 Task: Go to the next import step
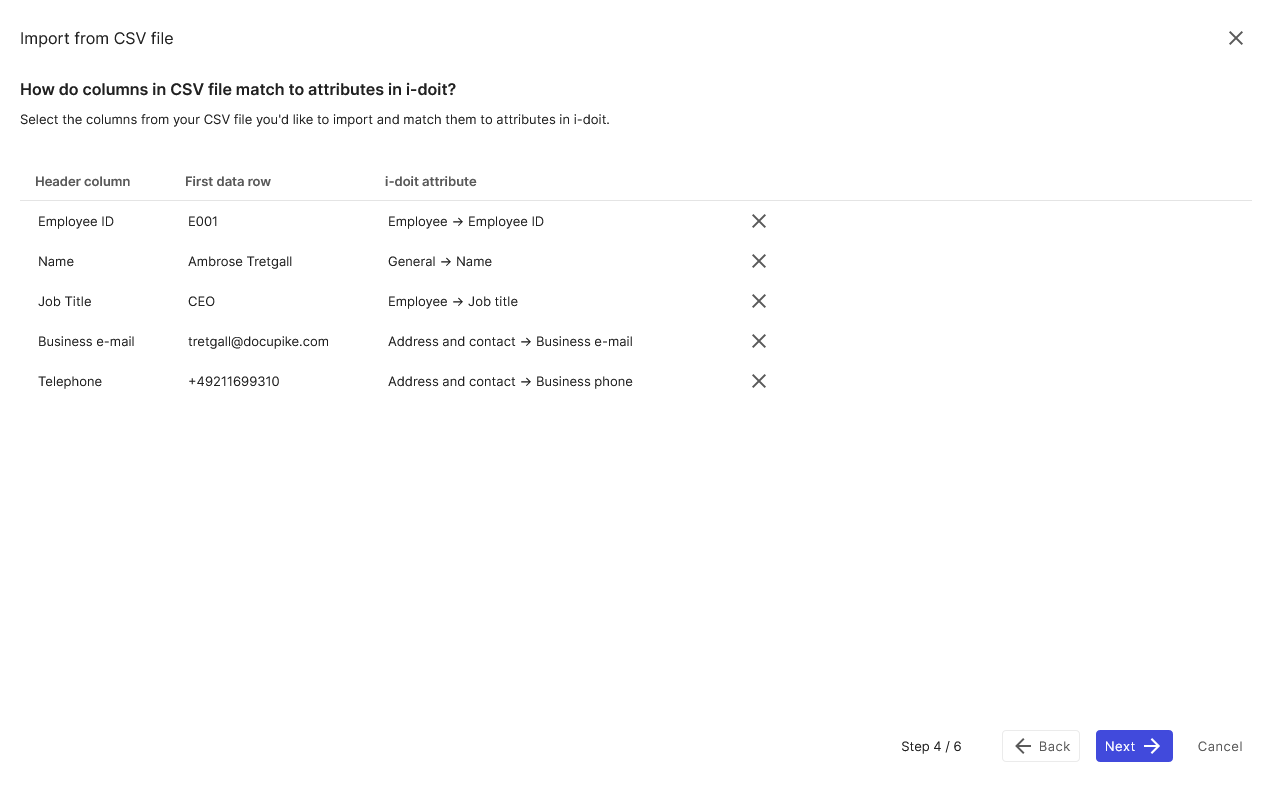coord(1134,746)
